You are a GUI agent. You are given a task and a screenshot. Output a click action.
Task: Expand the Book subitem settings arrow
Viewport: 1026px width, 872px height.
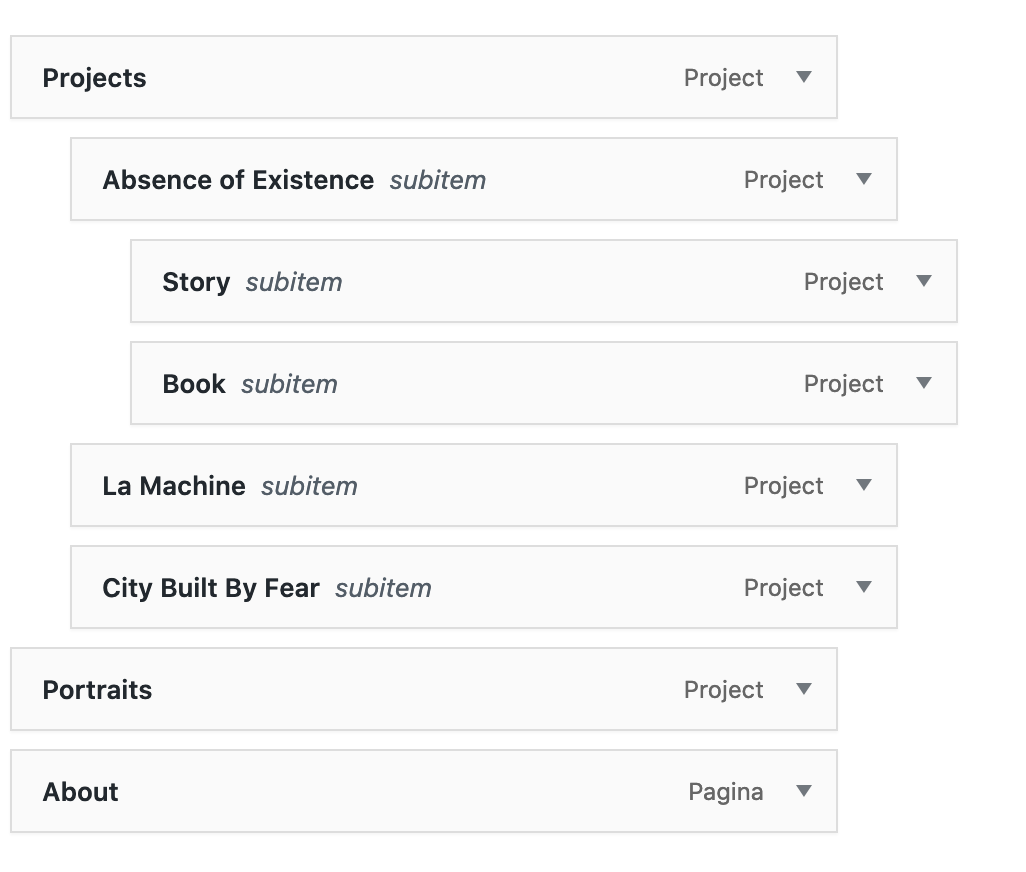click(924, 384)
